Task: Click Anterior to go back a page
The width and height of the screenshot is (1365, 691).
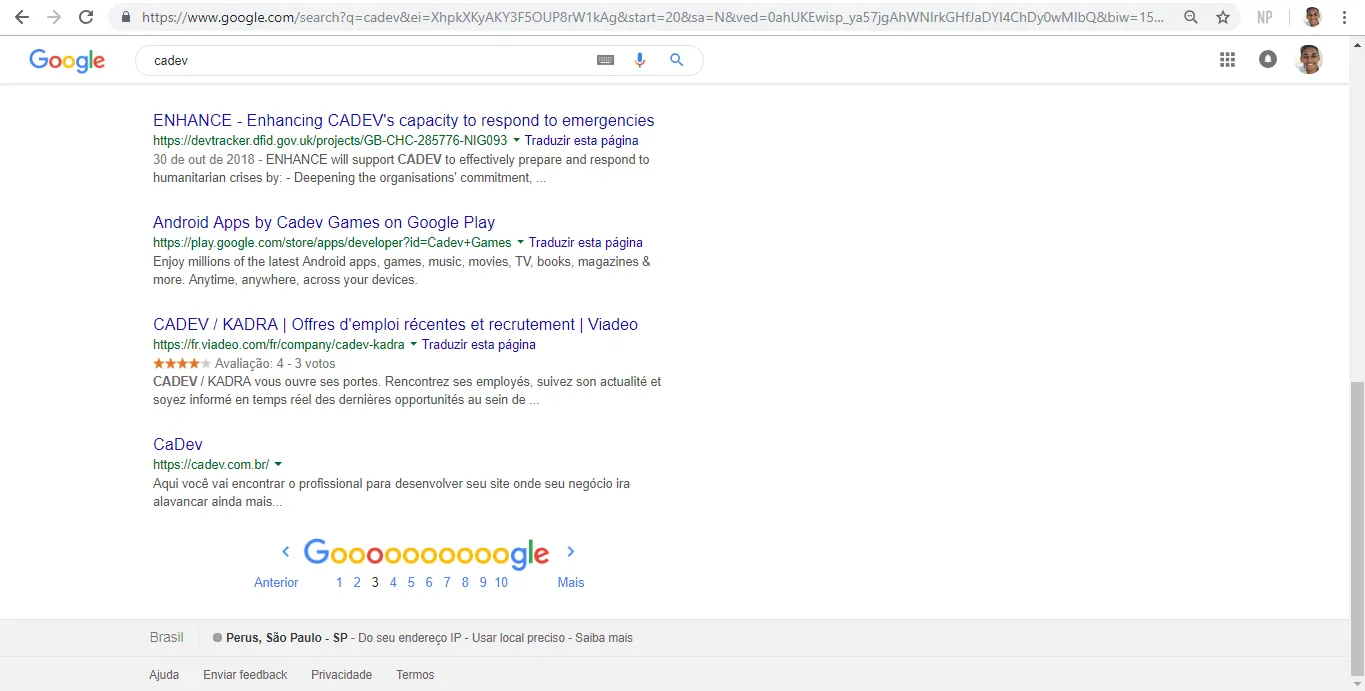Action: click(276, 582)
